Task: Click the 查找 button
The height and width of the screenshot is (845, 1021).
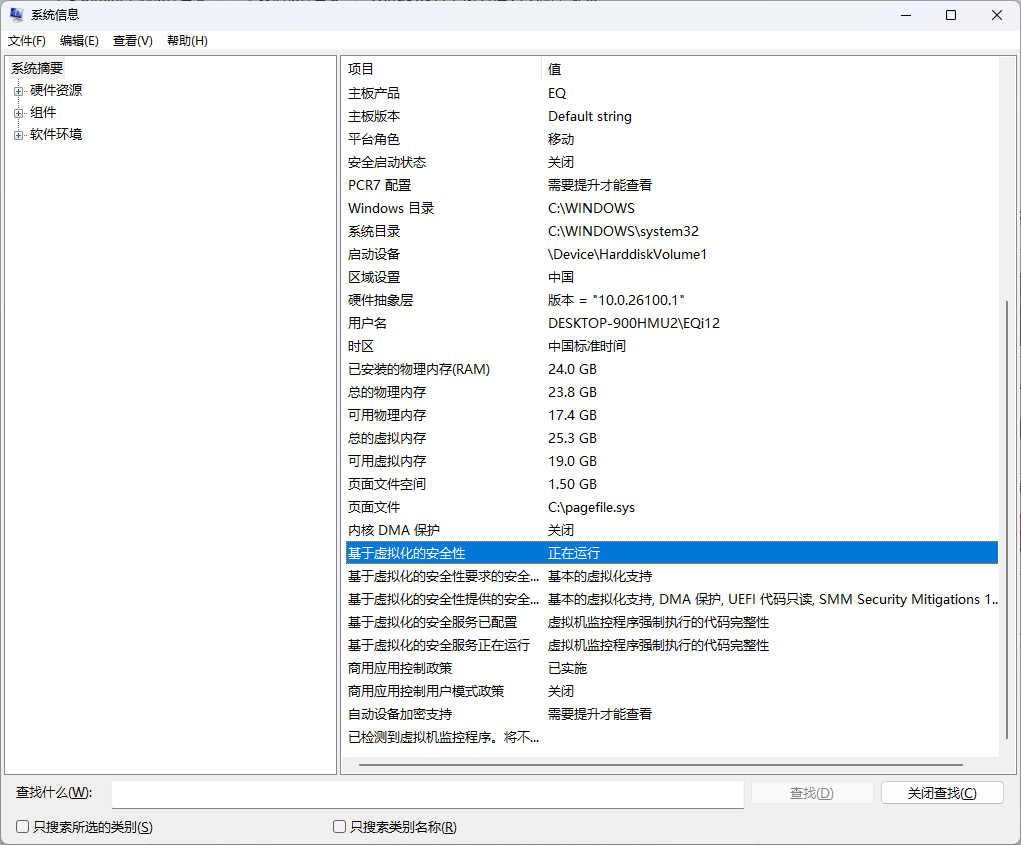Action: pyautogui.click(x=811, y=791)
